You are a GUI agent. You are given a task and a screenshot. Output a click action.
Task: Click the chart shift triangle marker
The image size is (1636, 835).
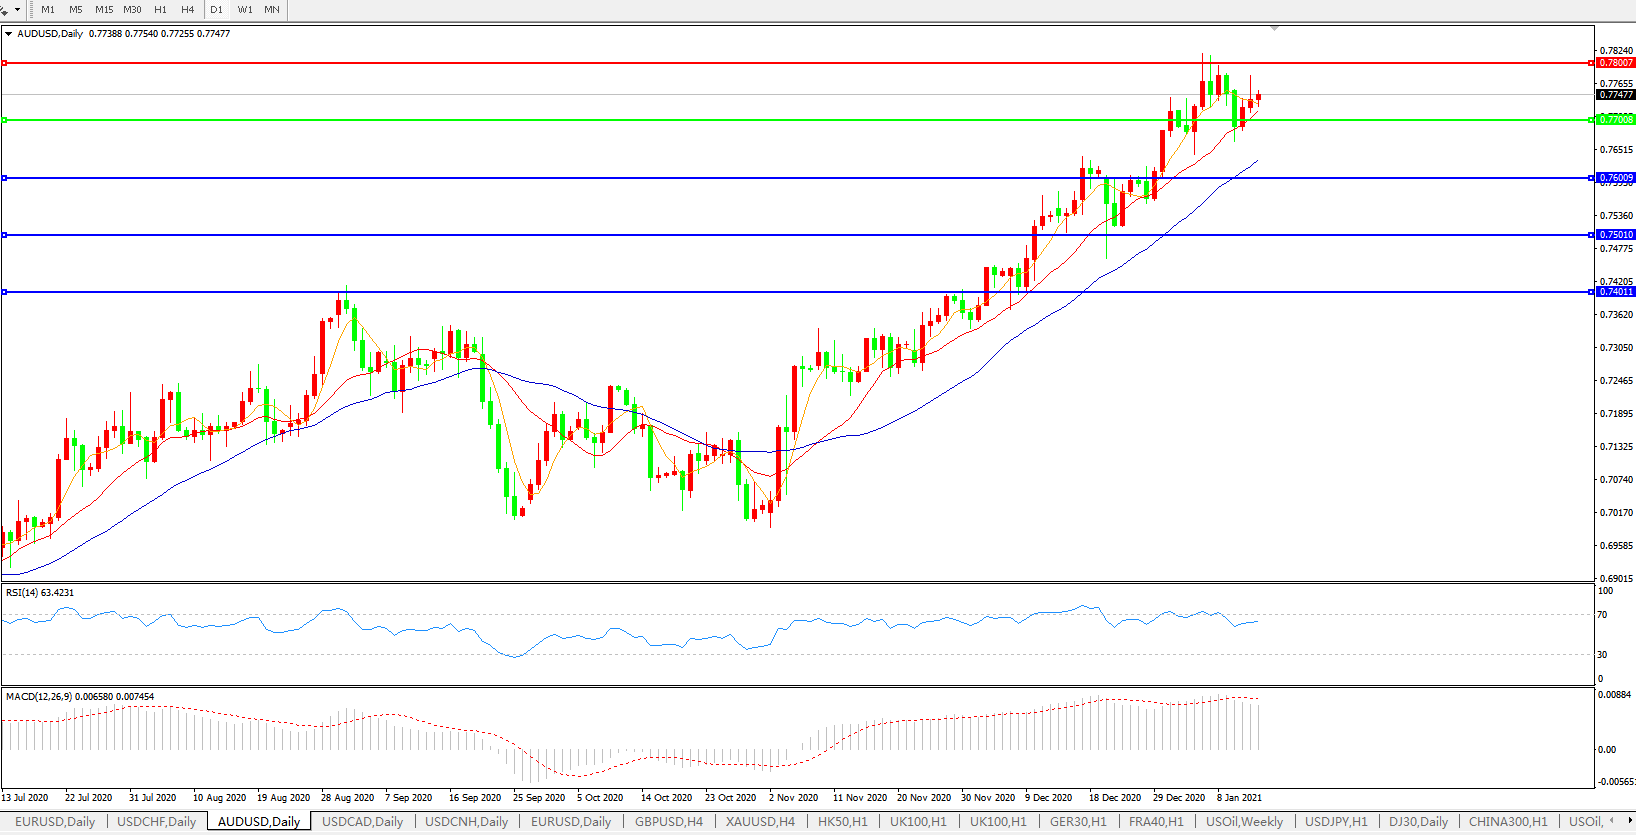(1274, 29)
